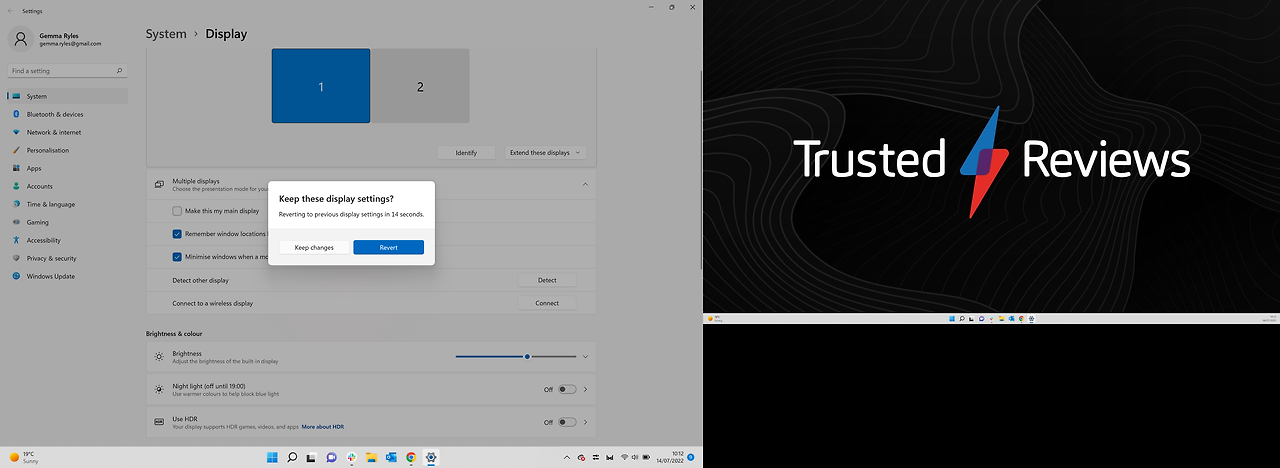Click the Privacy & security shield icon
This screenshot has width=1280, height=468.
point(17,258)
